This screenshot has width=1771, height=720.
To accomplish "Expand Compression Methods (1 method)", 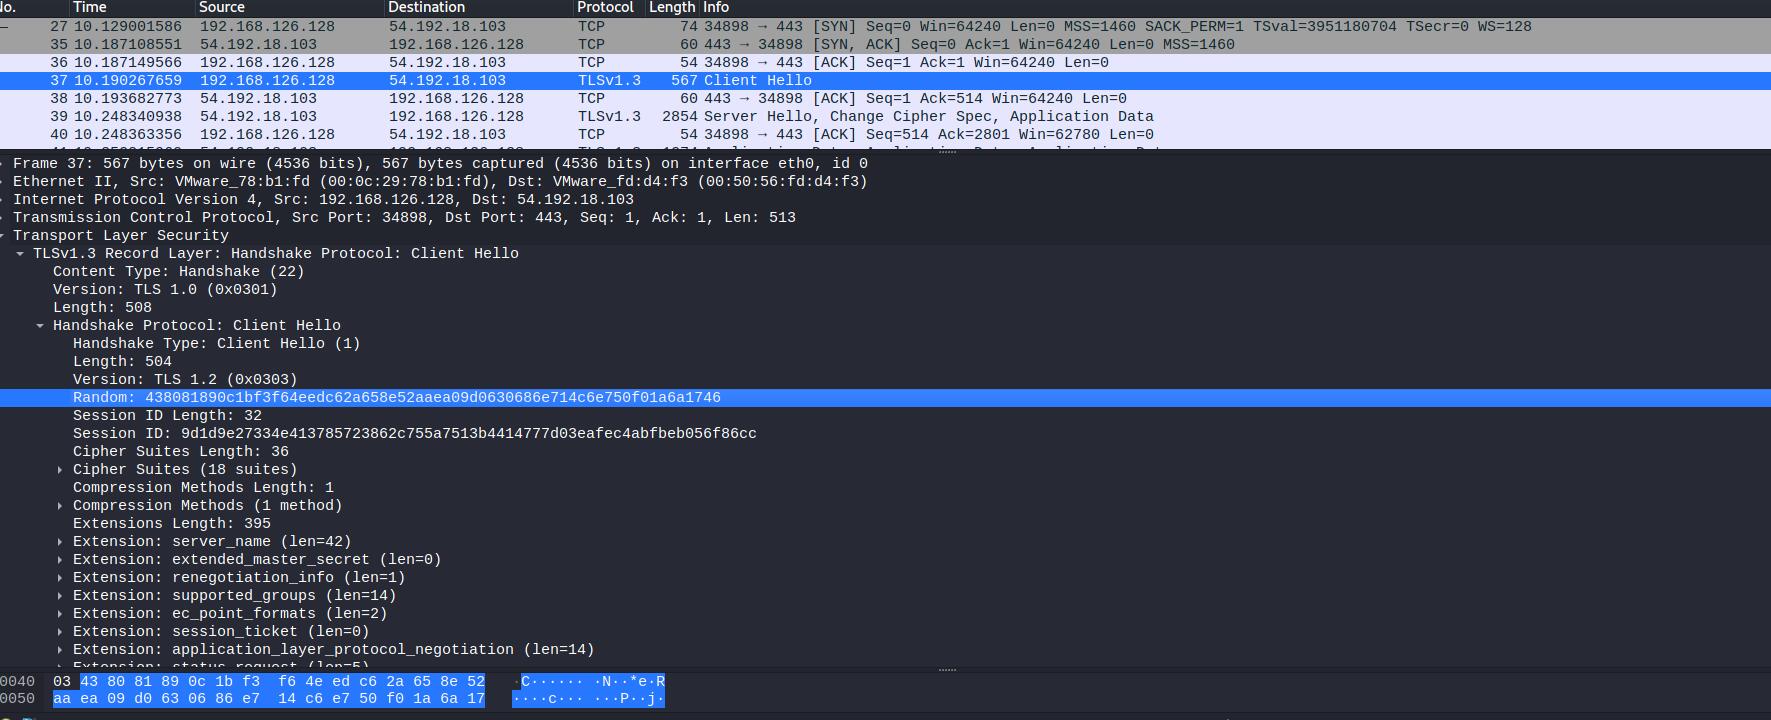I will [x=60, y=505].
